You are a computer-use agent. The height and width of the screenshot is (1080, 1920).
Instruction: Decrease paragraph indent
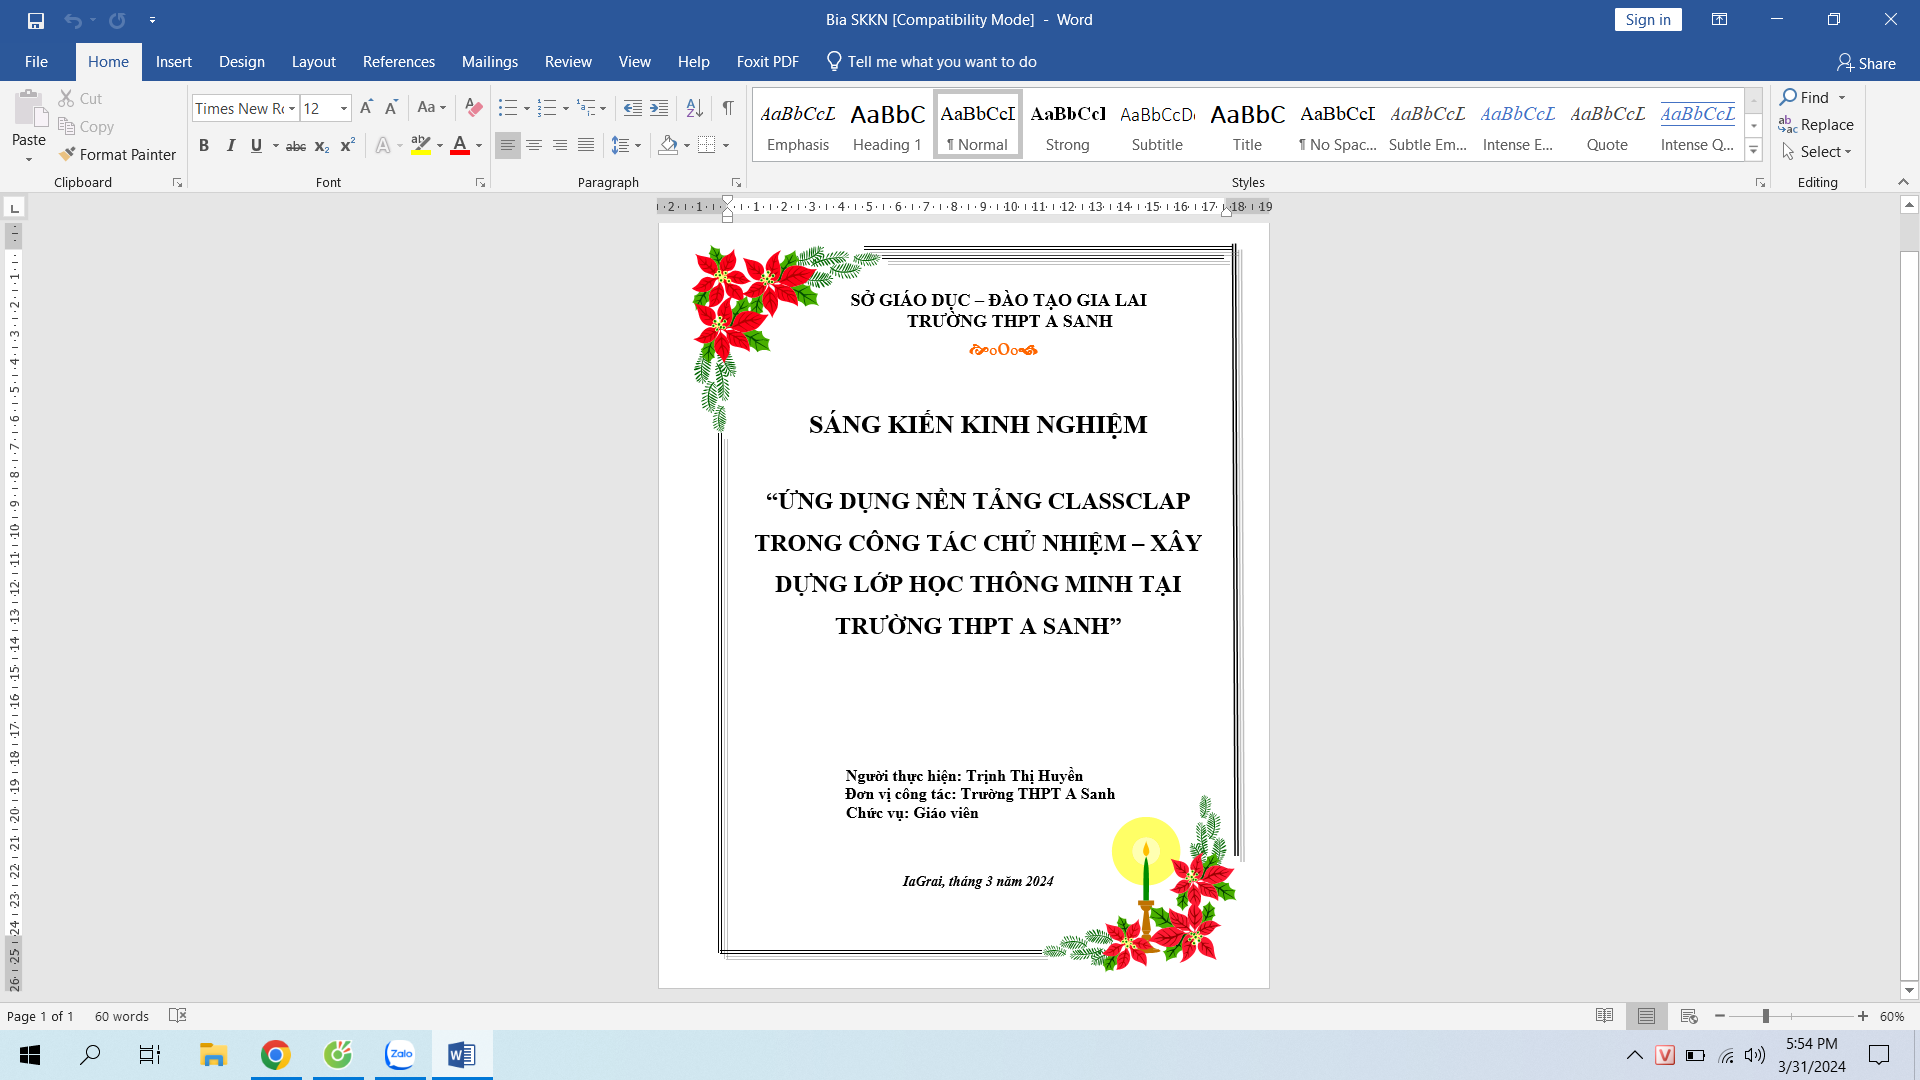pyautogui.click(x=633, y=108)
